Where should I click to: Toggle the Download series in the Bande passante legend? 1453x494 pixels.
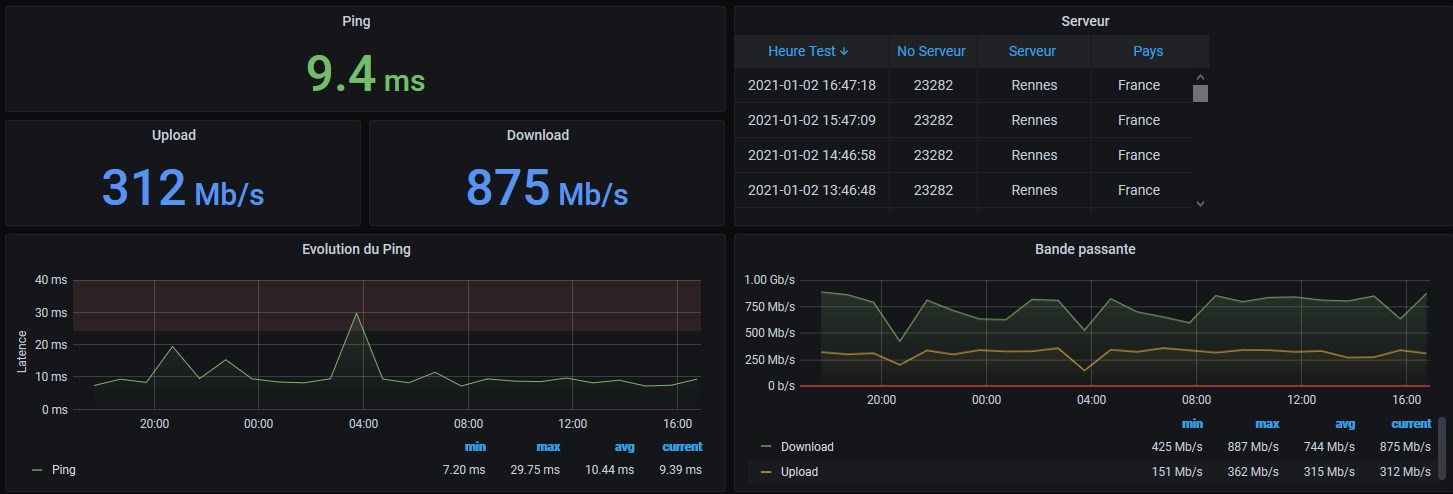pyautogui.click(x=806, y=446)
